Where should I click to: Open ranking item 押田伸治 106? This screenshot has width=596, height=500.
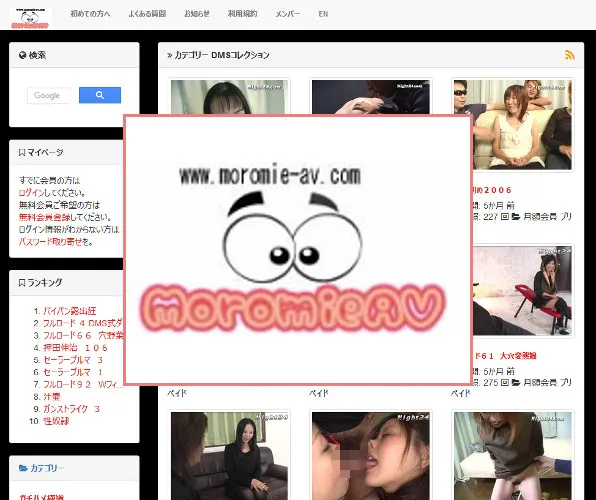(x=75, y=348)
